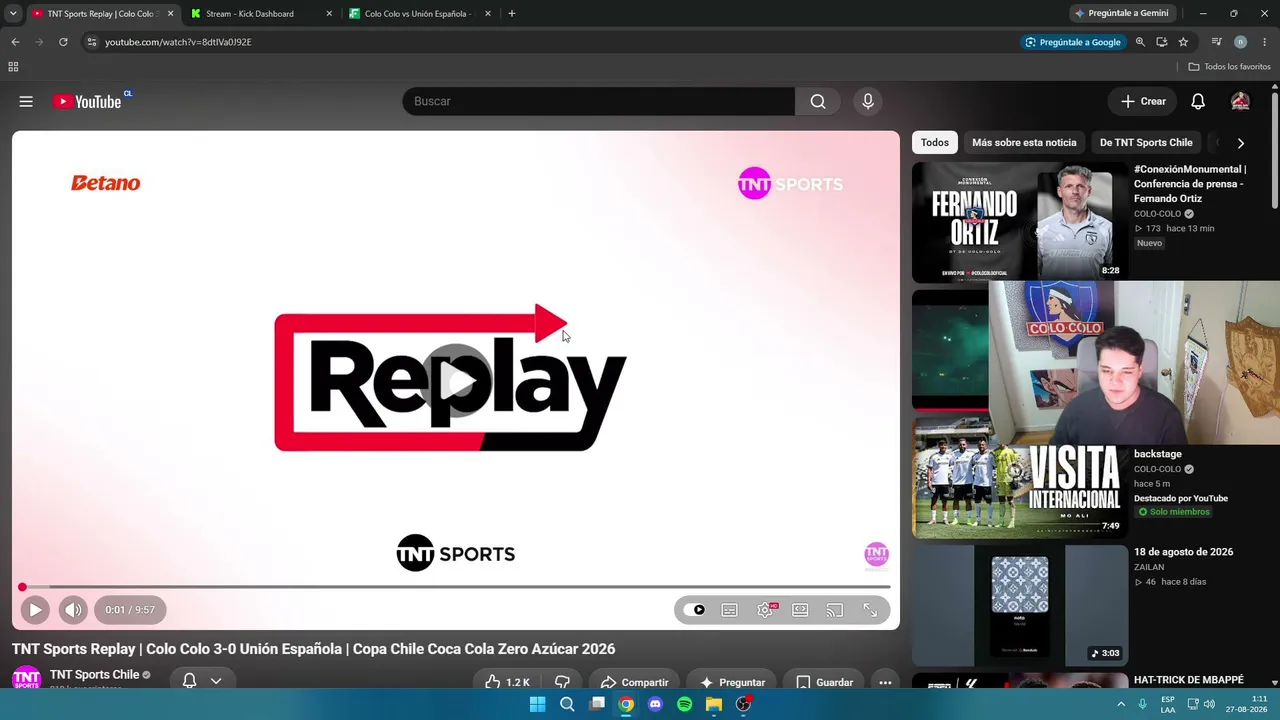Viewport: 1280px width, 720px height.
Task: Open Todos los favoritos bookmarks folder
Action: click(x=1229, y=67)
